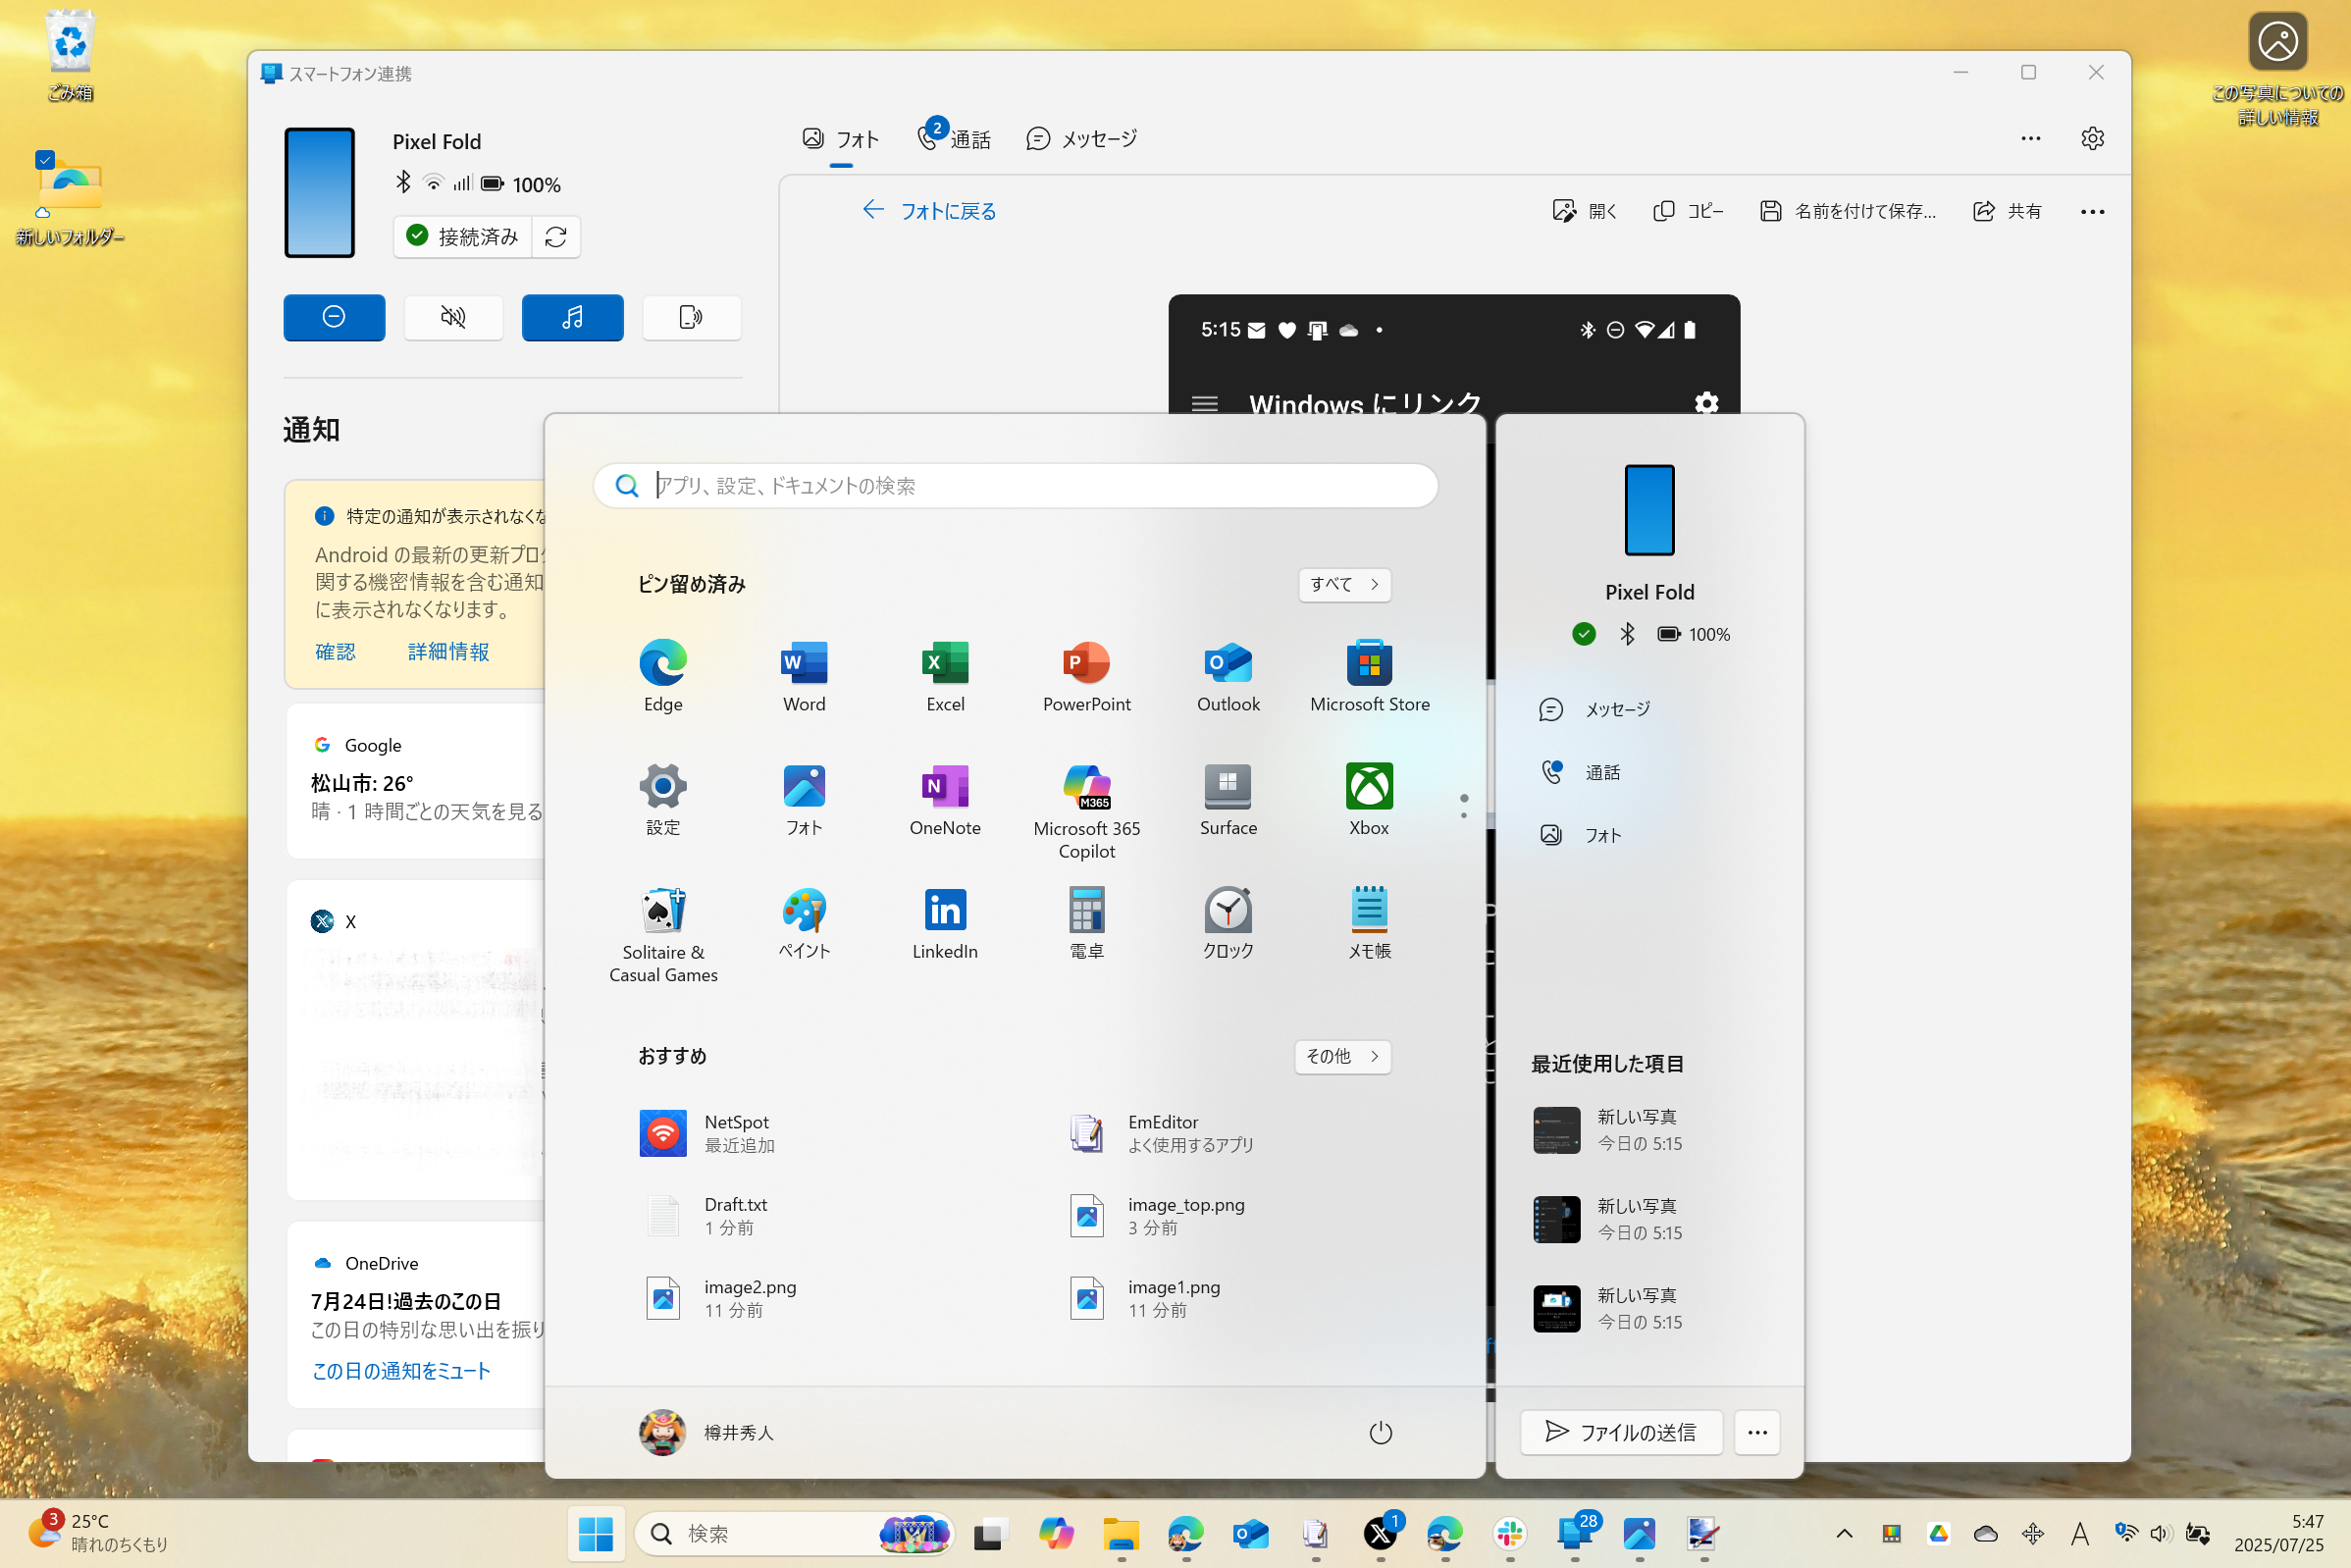Open スマートフォン連携 settings gear

coord(2092,138)
